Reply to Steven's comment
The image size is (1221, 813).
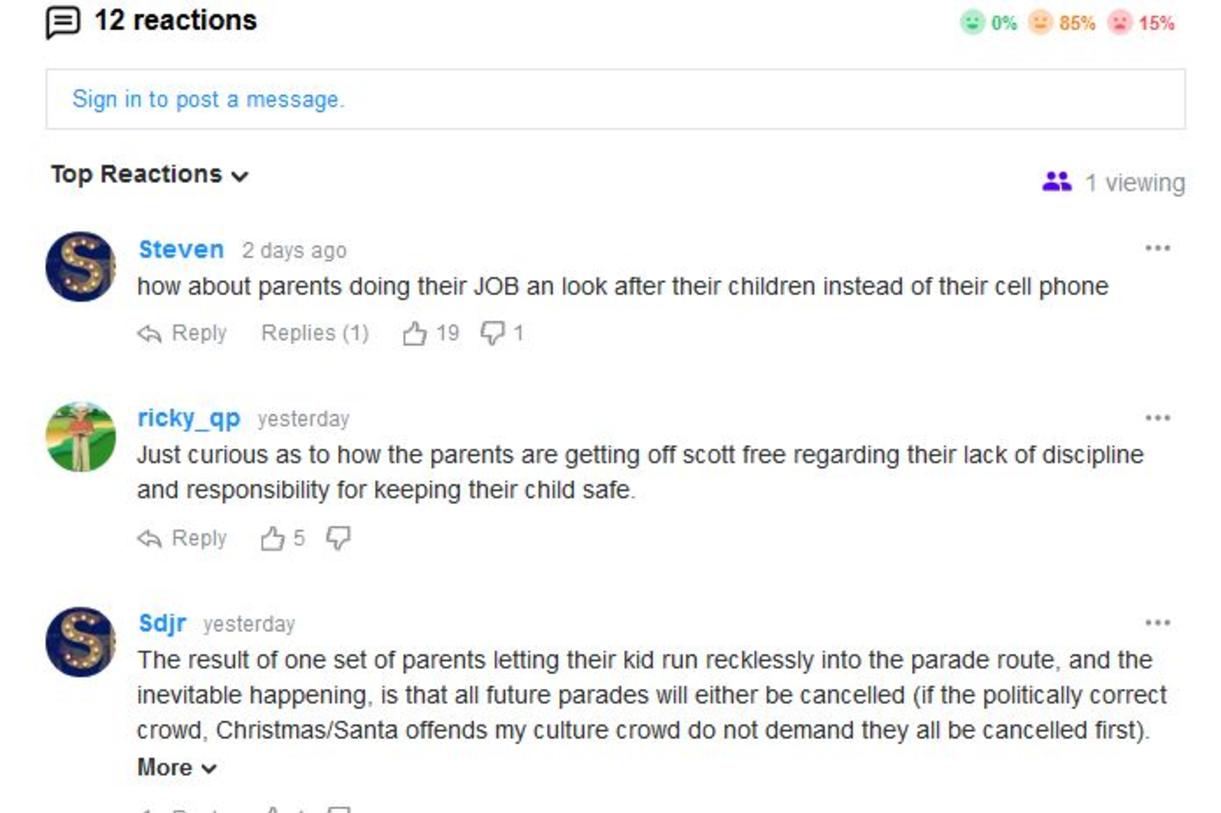182,333
